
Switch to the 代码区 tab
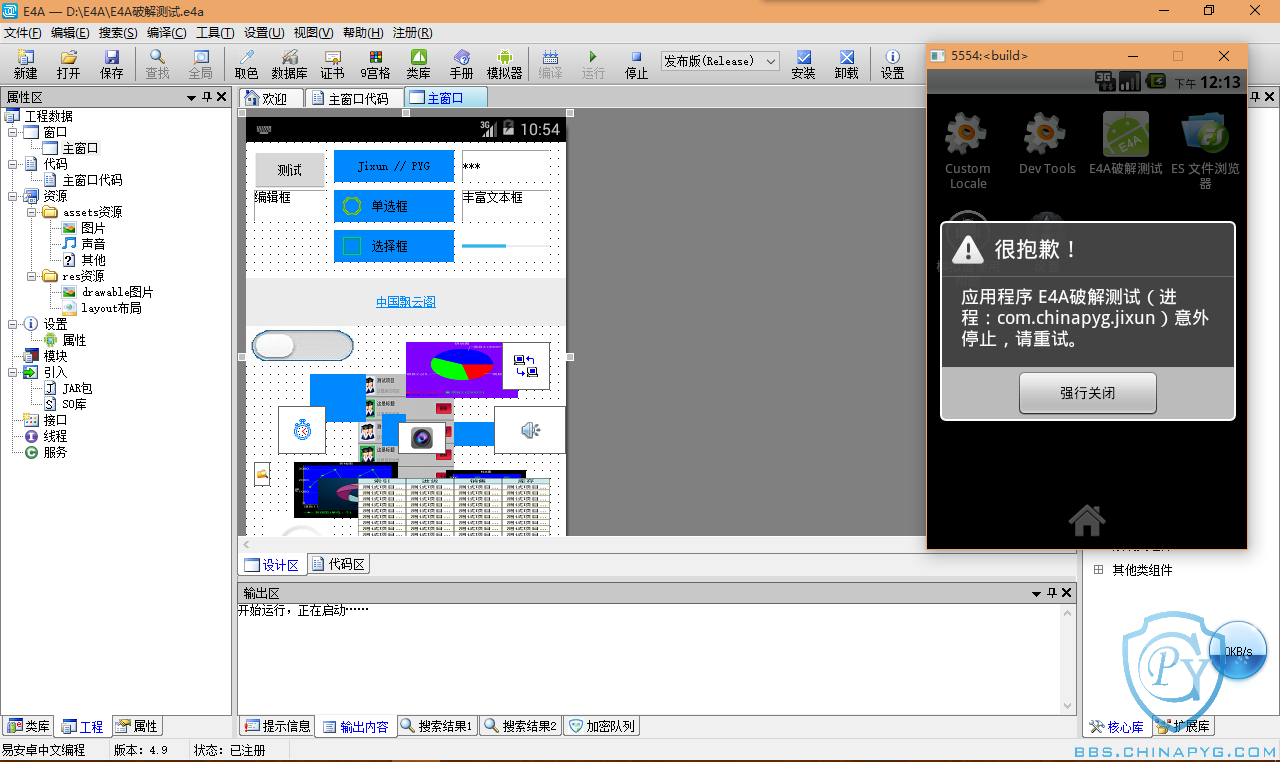click(x=338, y=564)
